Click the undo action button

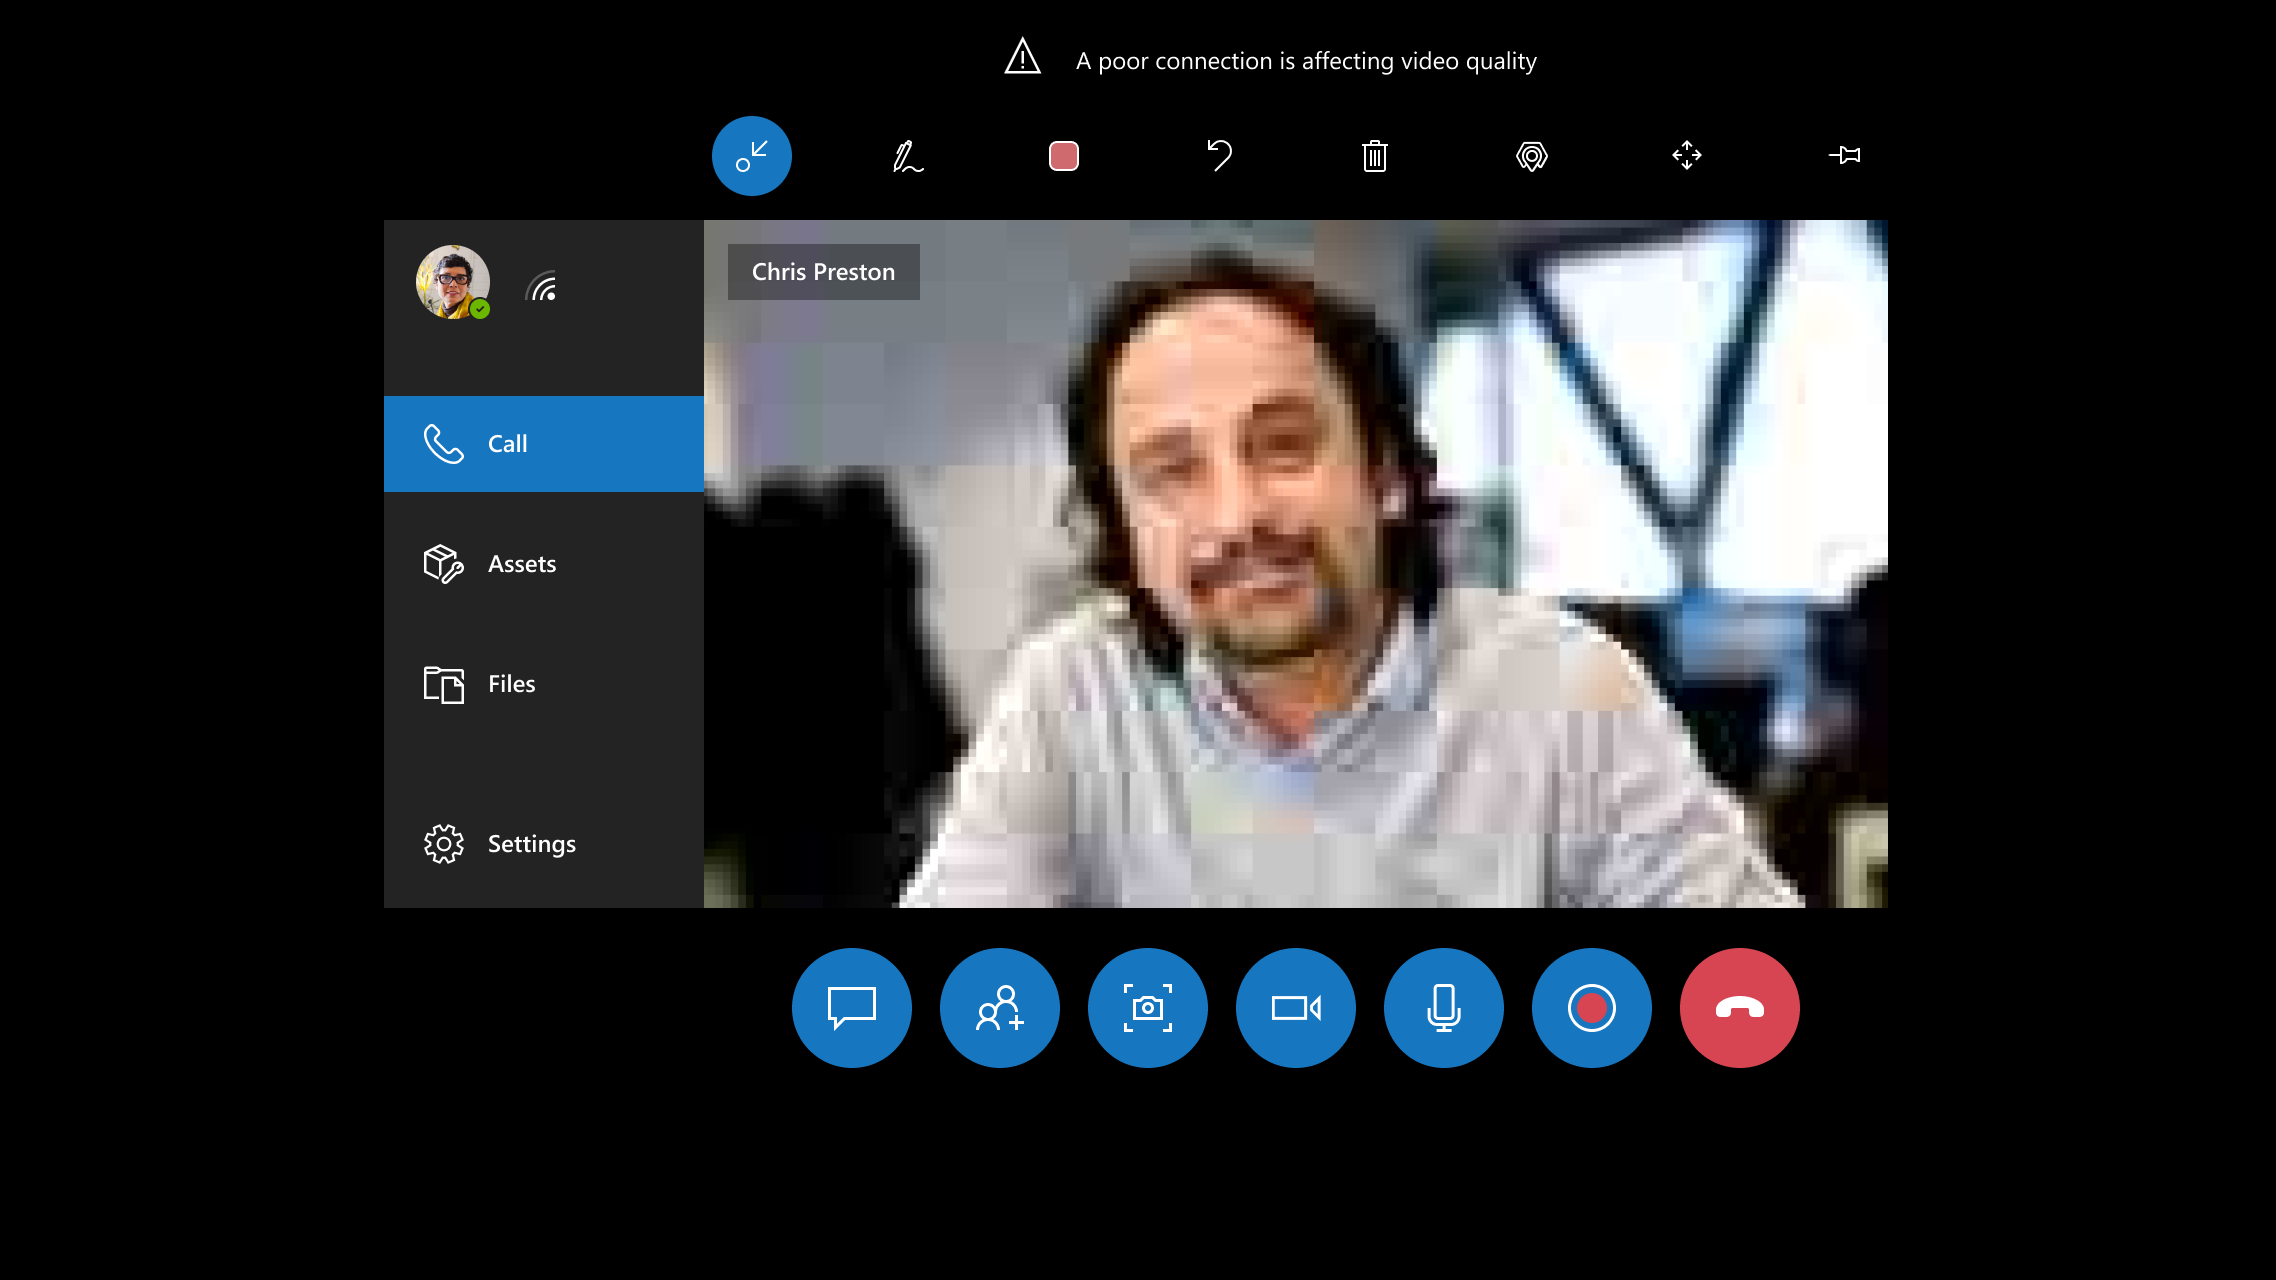pyautogui.click(x=1218, y=155)
